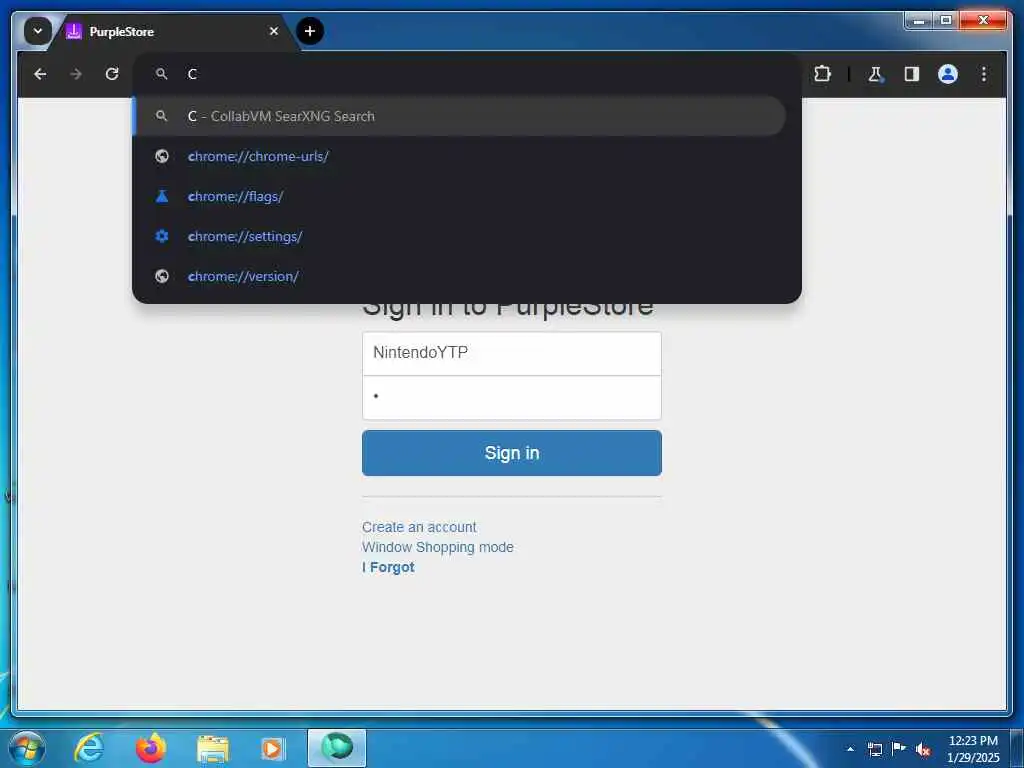1024x768 pixels.
Task: Open Chrome Labs flask icon
Action: click(876, 74)
